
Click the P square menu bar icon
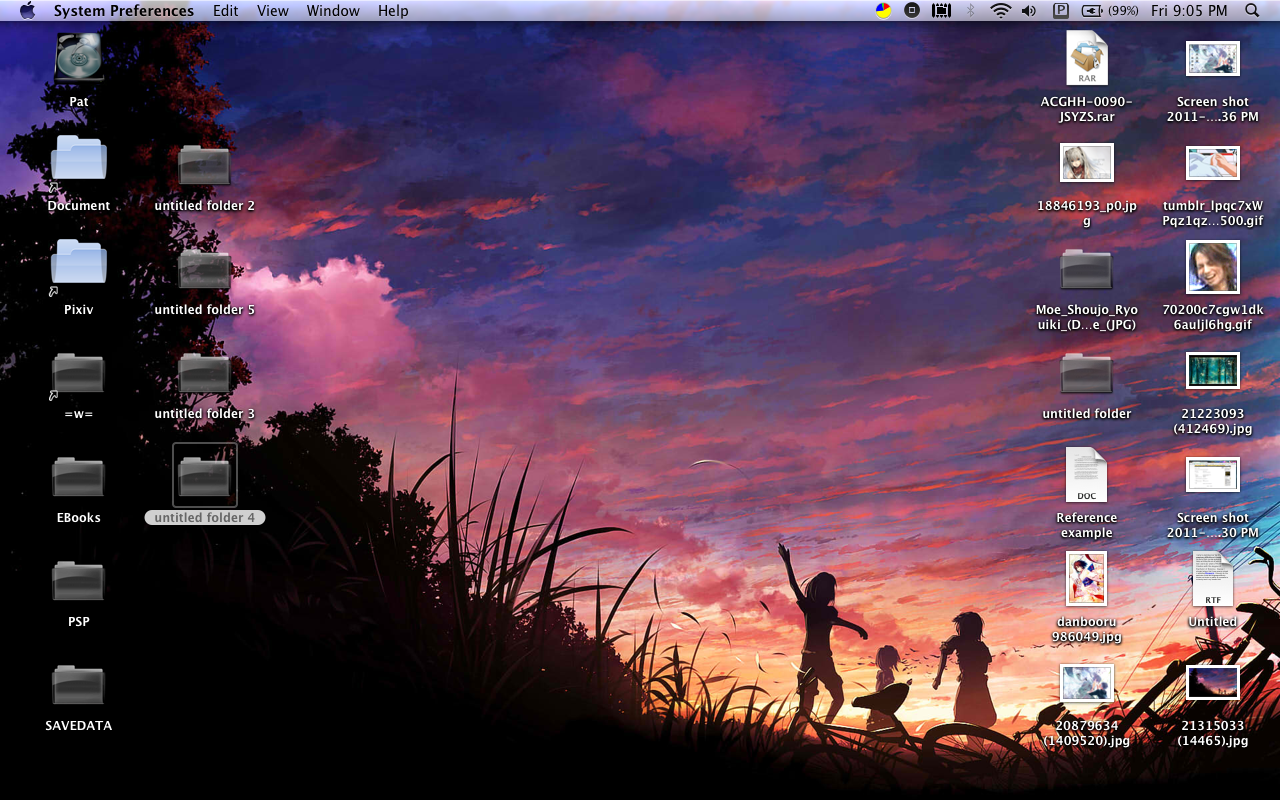click(1061, 11)
